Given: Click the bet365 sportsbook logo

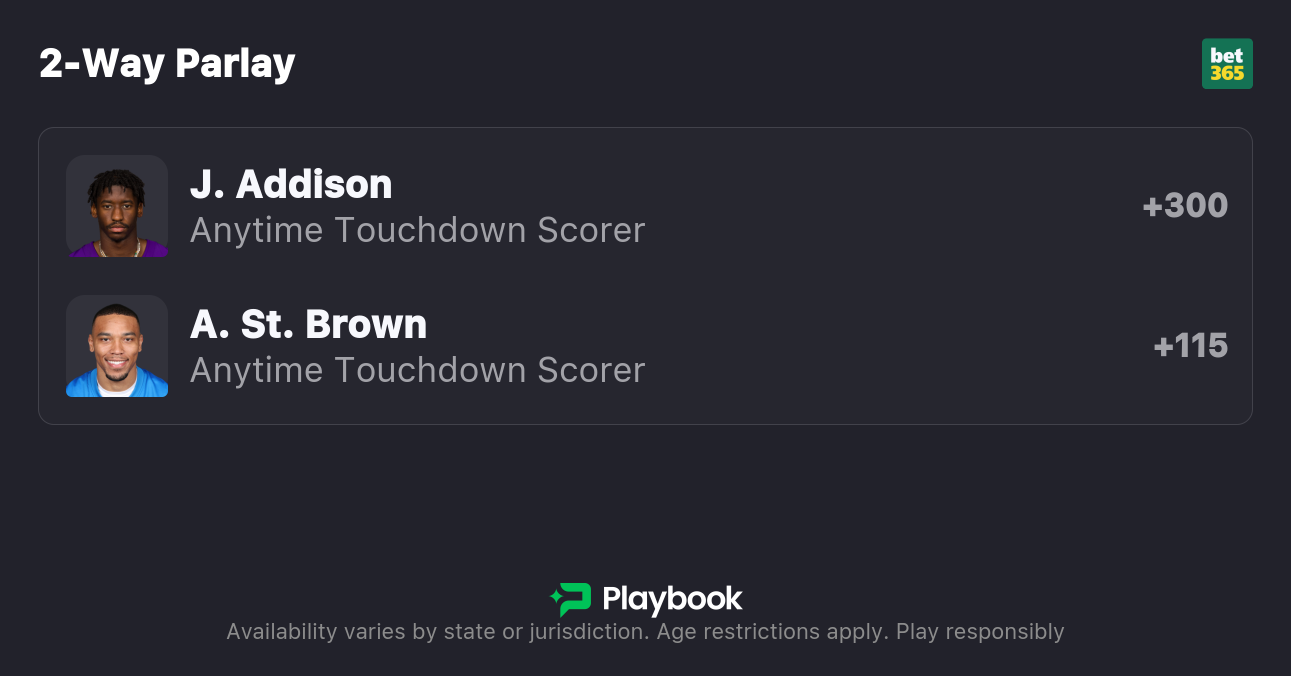Looking at the screenshot, I should tap(1227, 64).
